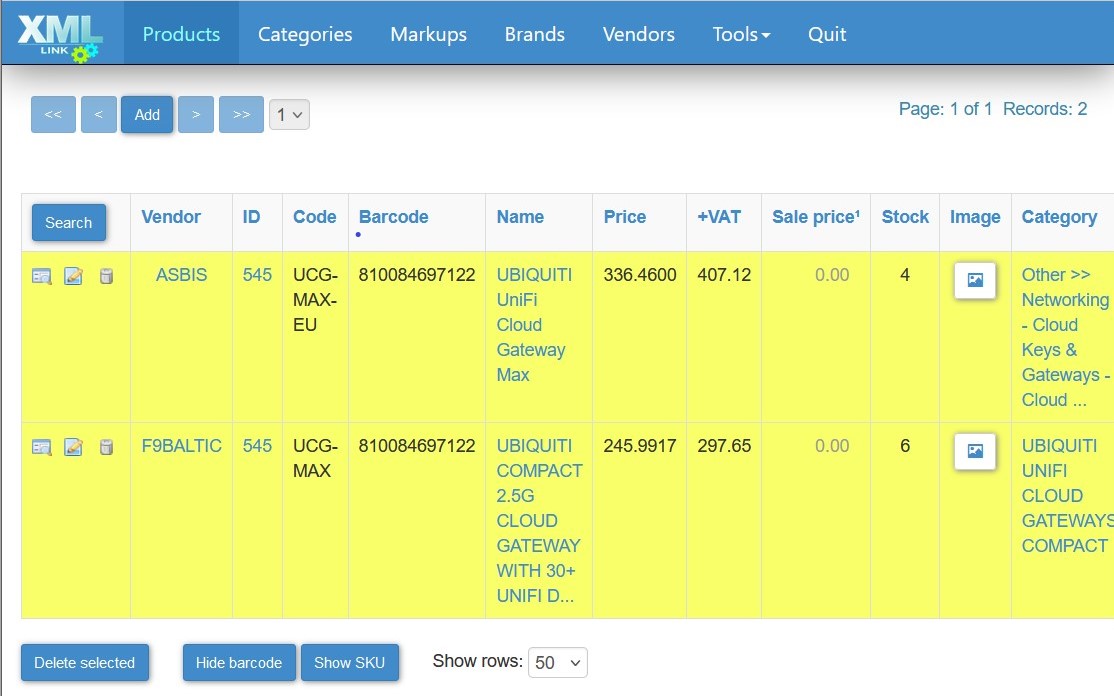The width and height of the screenshot is (1114, 696).
Task: View details icon in F9BALTIC row
Action: pos(42,447)
